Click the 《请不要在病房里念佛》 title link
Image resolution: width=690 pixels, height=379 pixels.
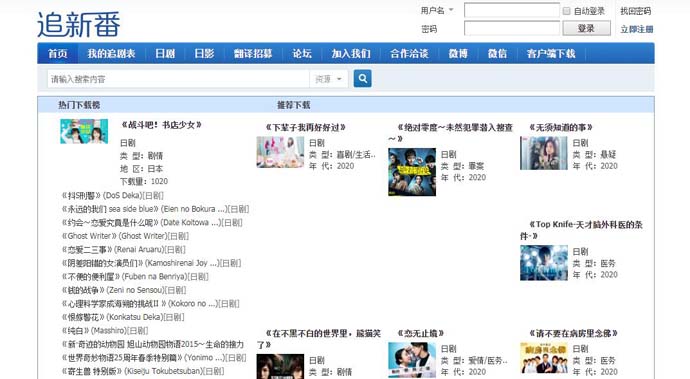pos(573,333)
